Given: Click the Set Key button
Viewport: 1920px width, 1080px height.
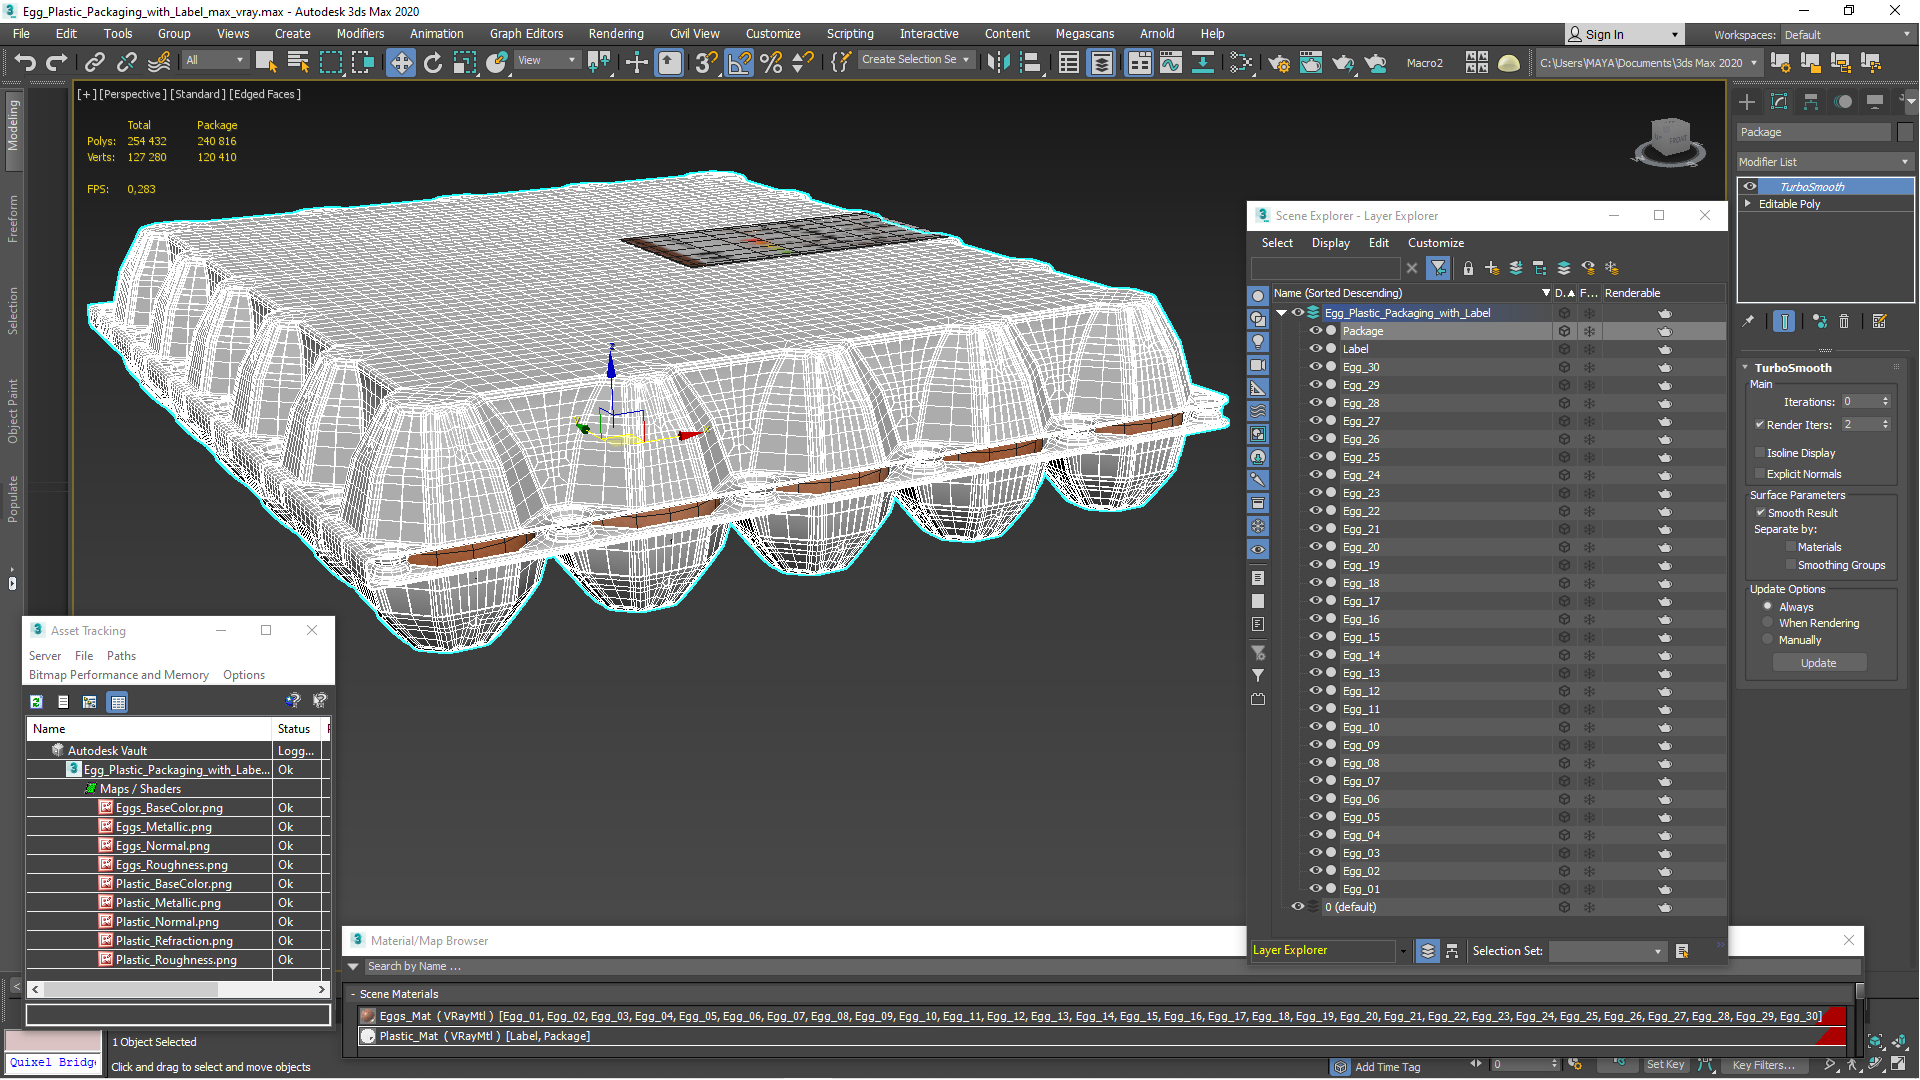Looking at the screenshot, I should coord(1666,1065).
